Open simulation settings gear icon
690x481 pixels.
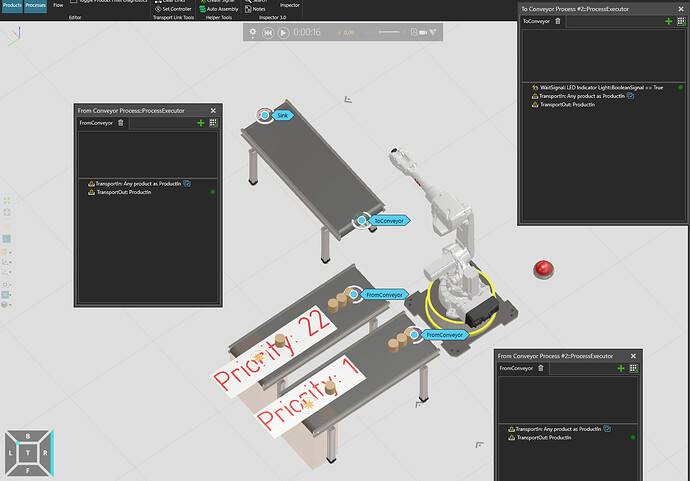click(x=253, y=32)
